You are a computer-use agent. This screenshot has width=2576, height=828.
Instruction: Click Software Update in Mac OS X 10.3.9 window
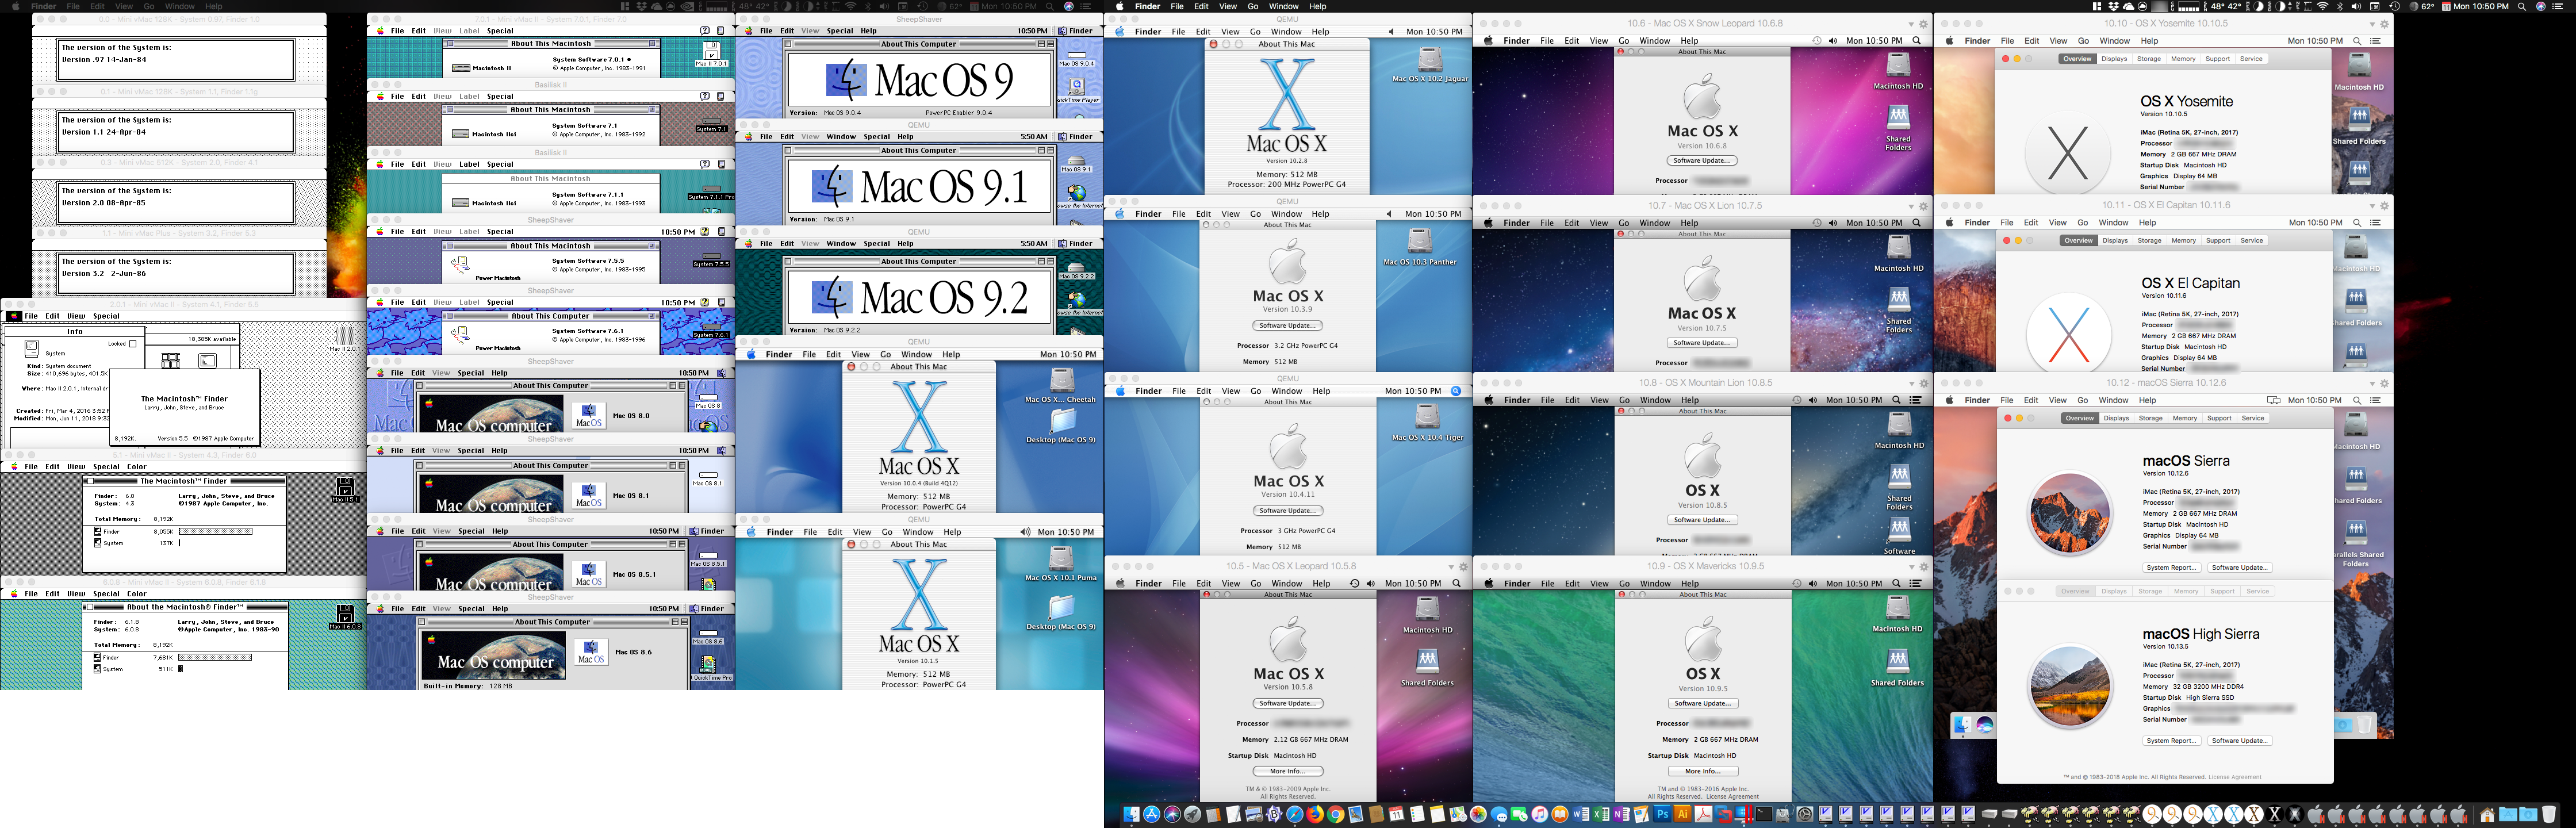point(1288,325)
